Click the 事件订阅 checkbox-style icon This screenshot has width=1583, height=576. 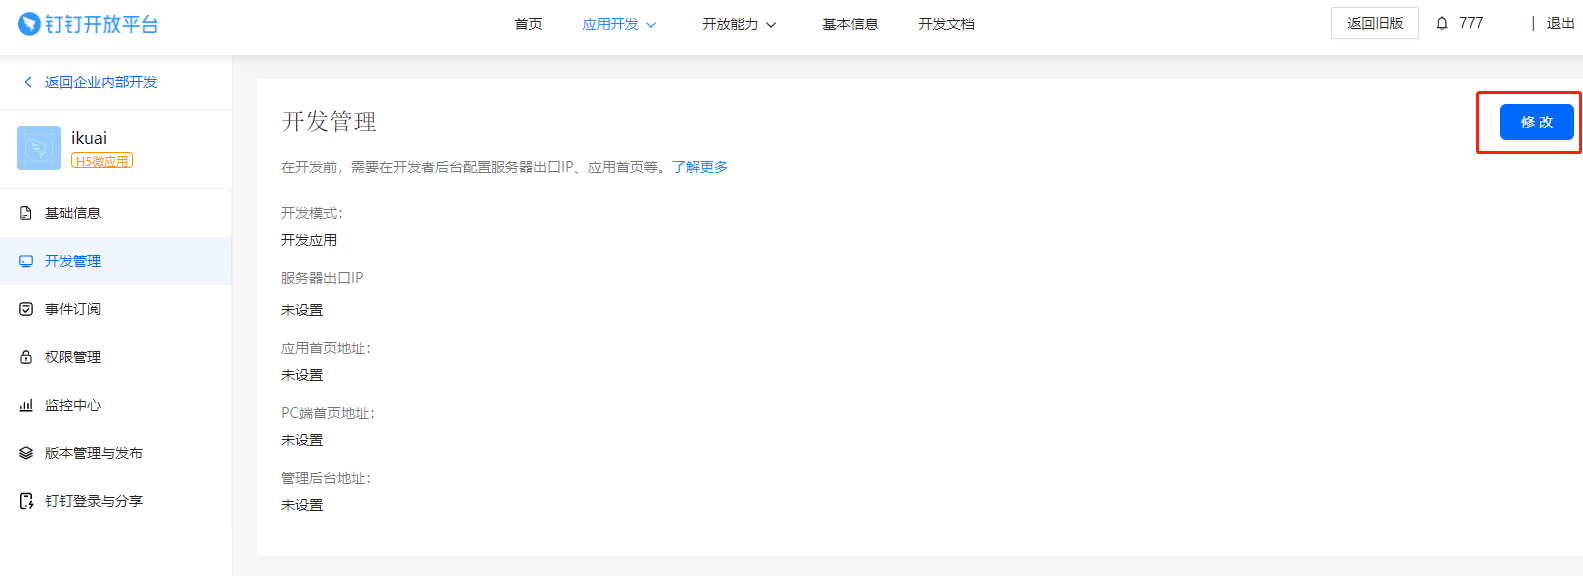[x=26, y=309]
